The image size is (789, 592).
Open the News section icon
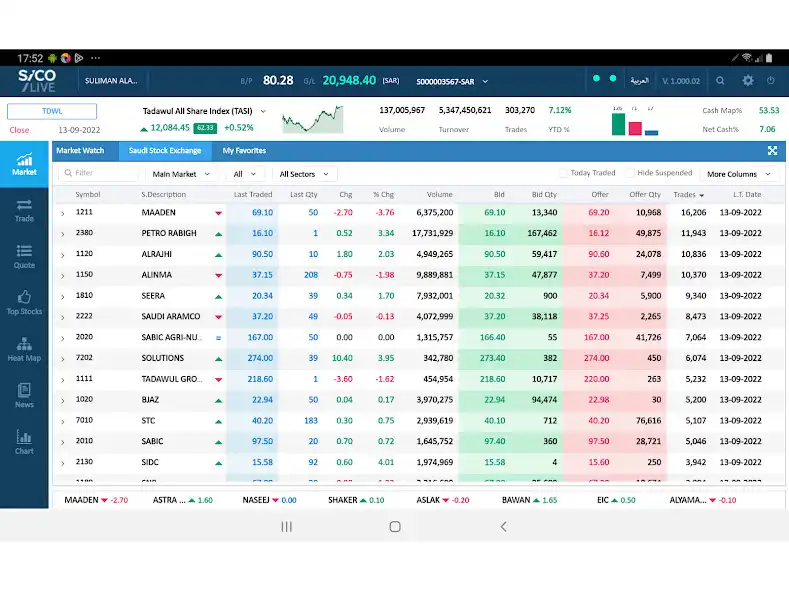point(24,395)
